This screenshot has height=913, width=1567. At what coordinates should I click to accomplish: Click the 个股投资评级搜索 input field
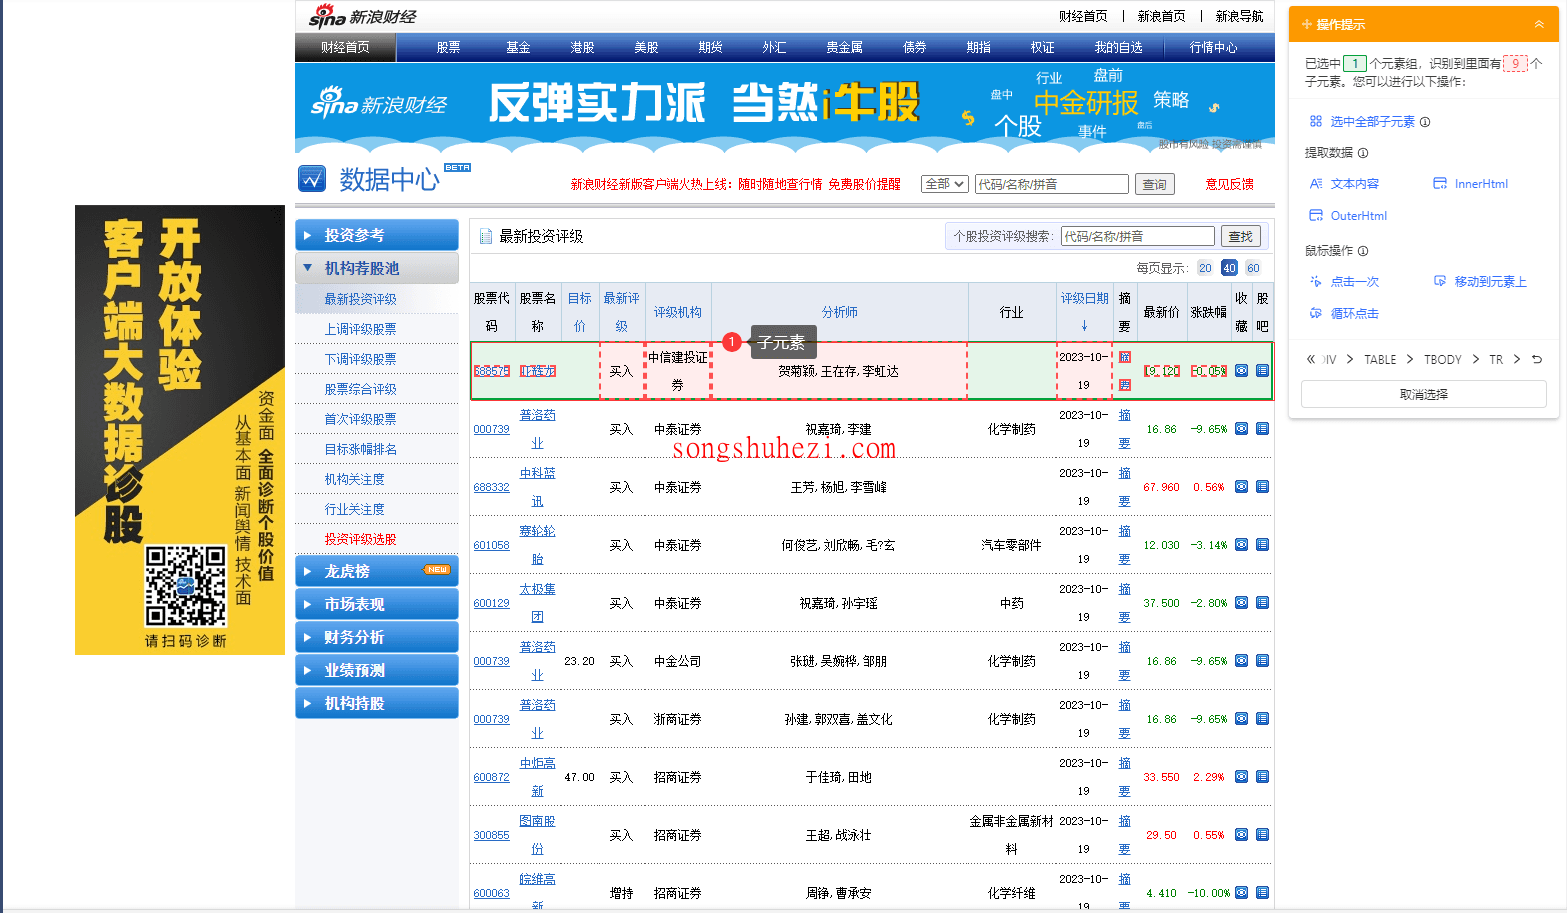(x=1138, y=236)
